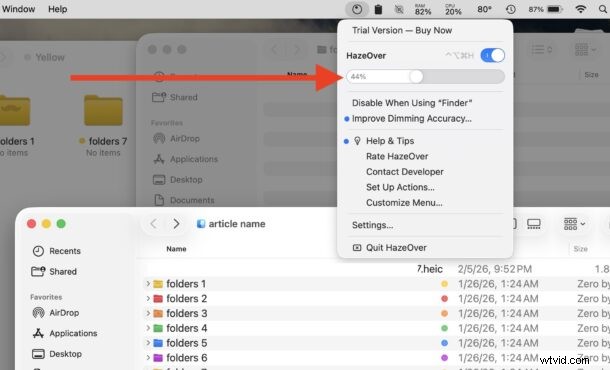Screen dimensions: 610x370
Task: Open Desktop in front Finder sidebar
Action: [x=57, y=354]
